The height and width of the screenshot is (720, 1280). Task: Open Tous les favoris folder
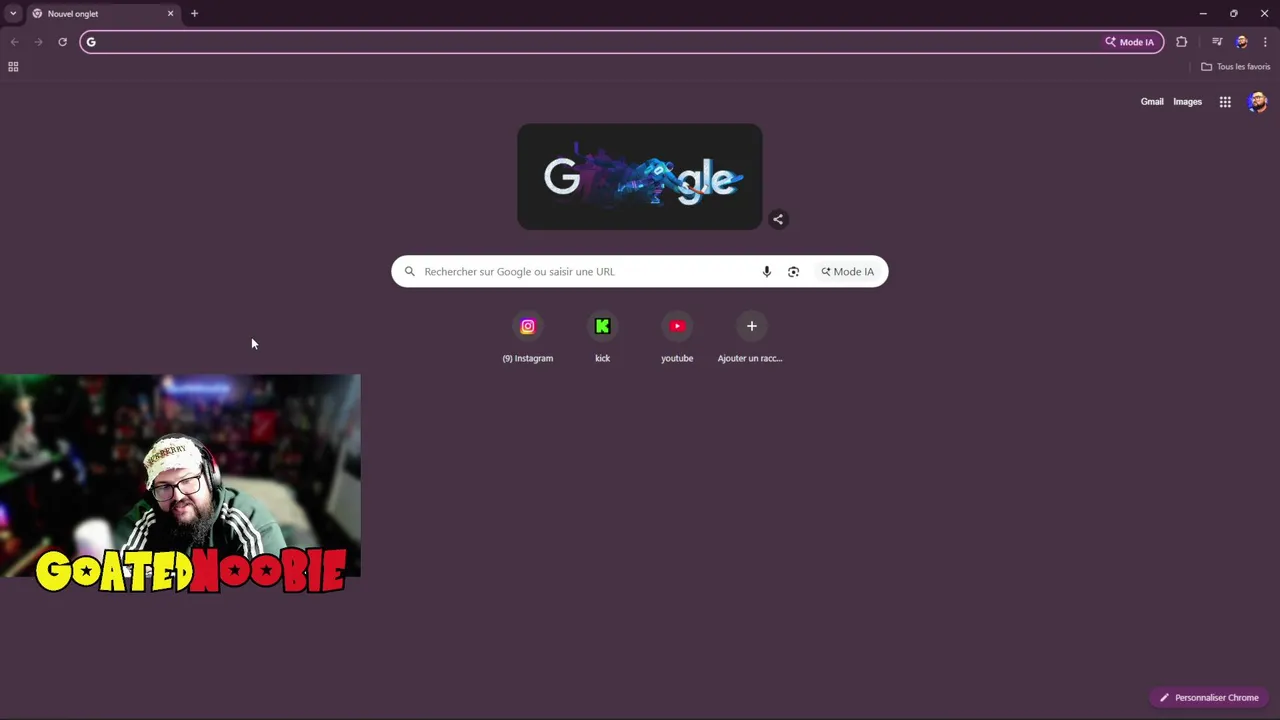[1235, 67]
